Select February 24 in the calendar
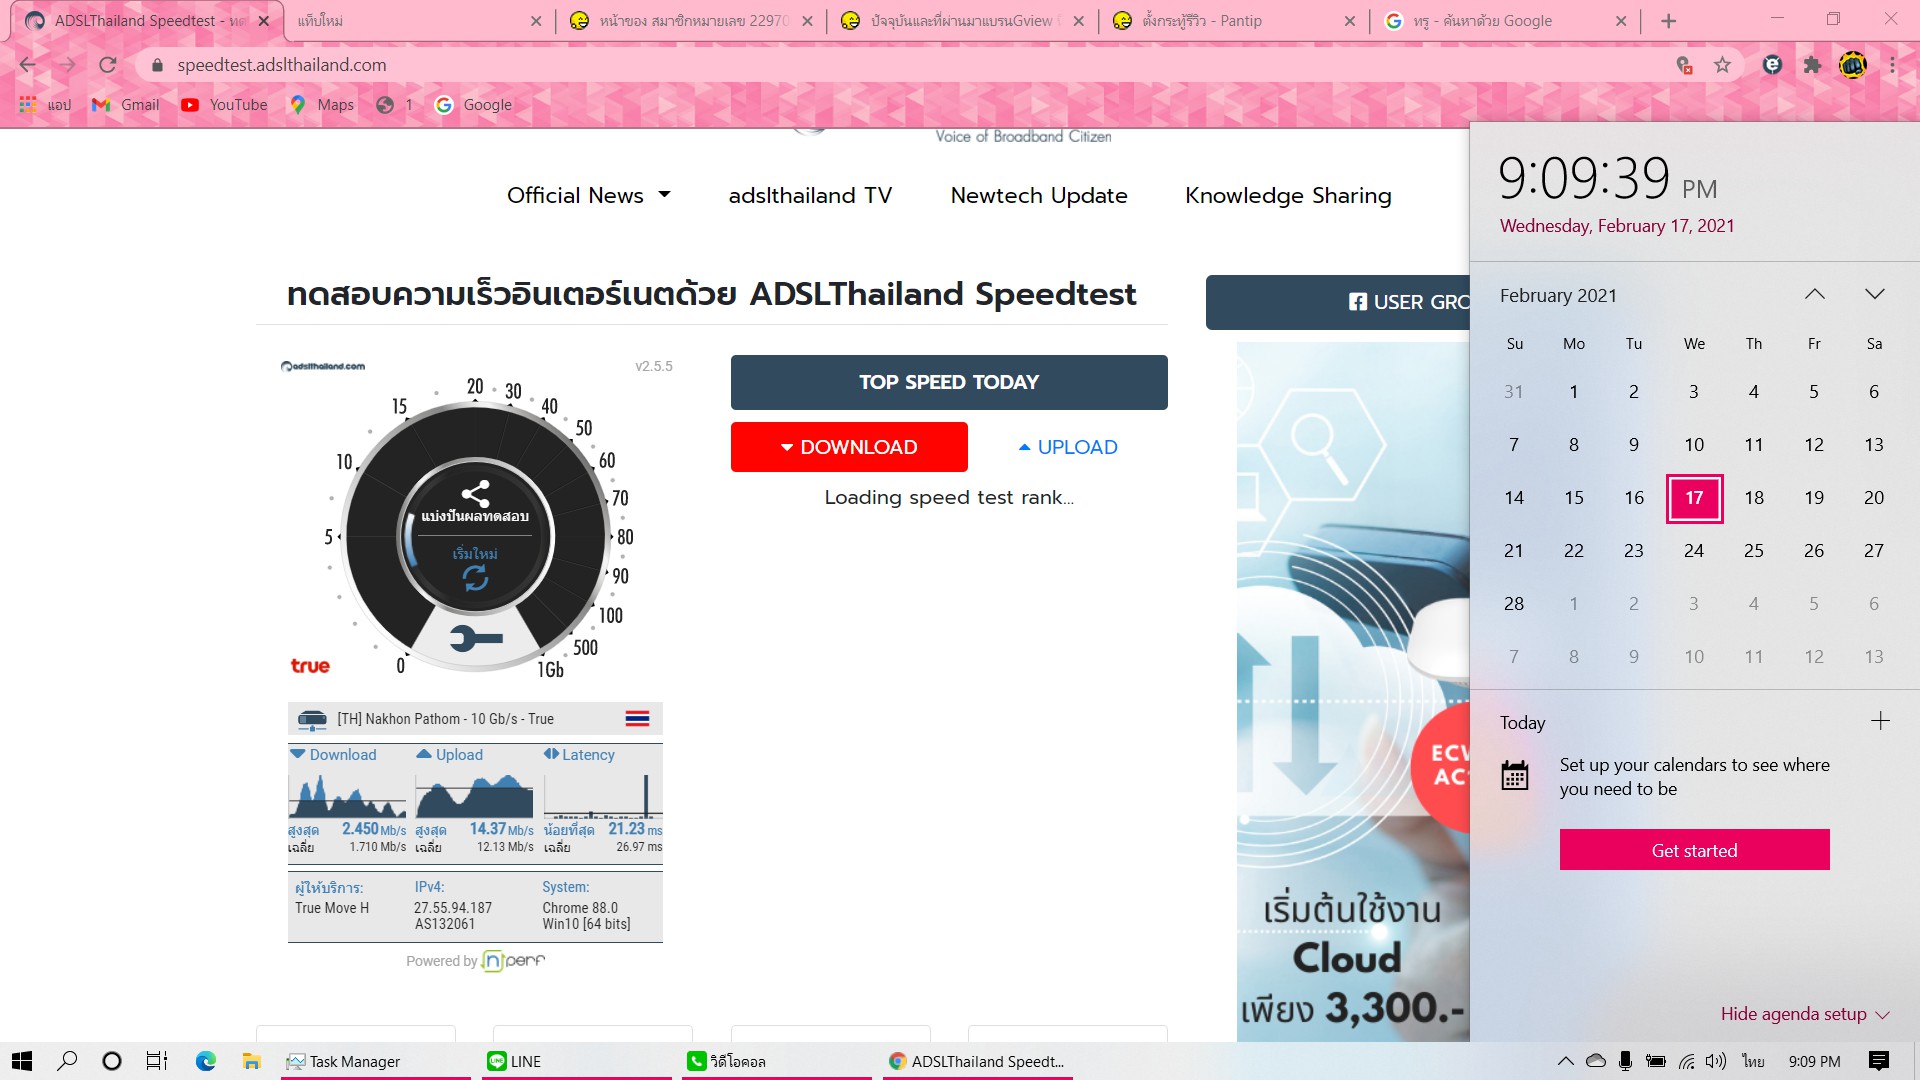The height and width of the screenshot is (1080, 1920). [x=1694, y=551]
